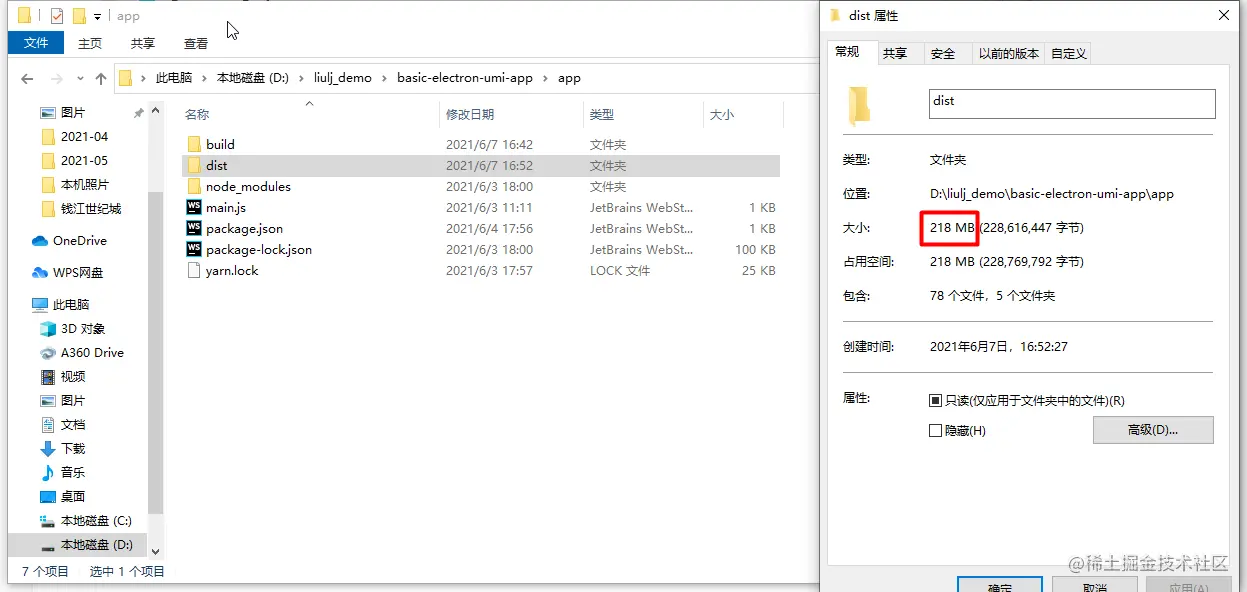Sort by 类型 column header

click(x=602, y=115)
